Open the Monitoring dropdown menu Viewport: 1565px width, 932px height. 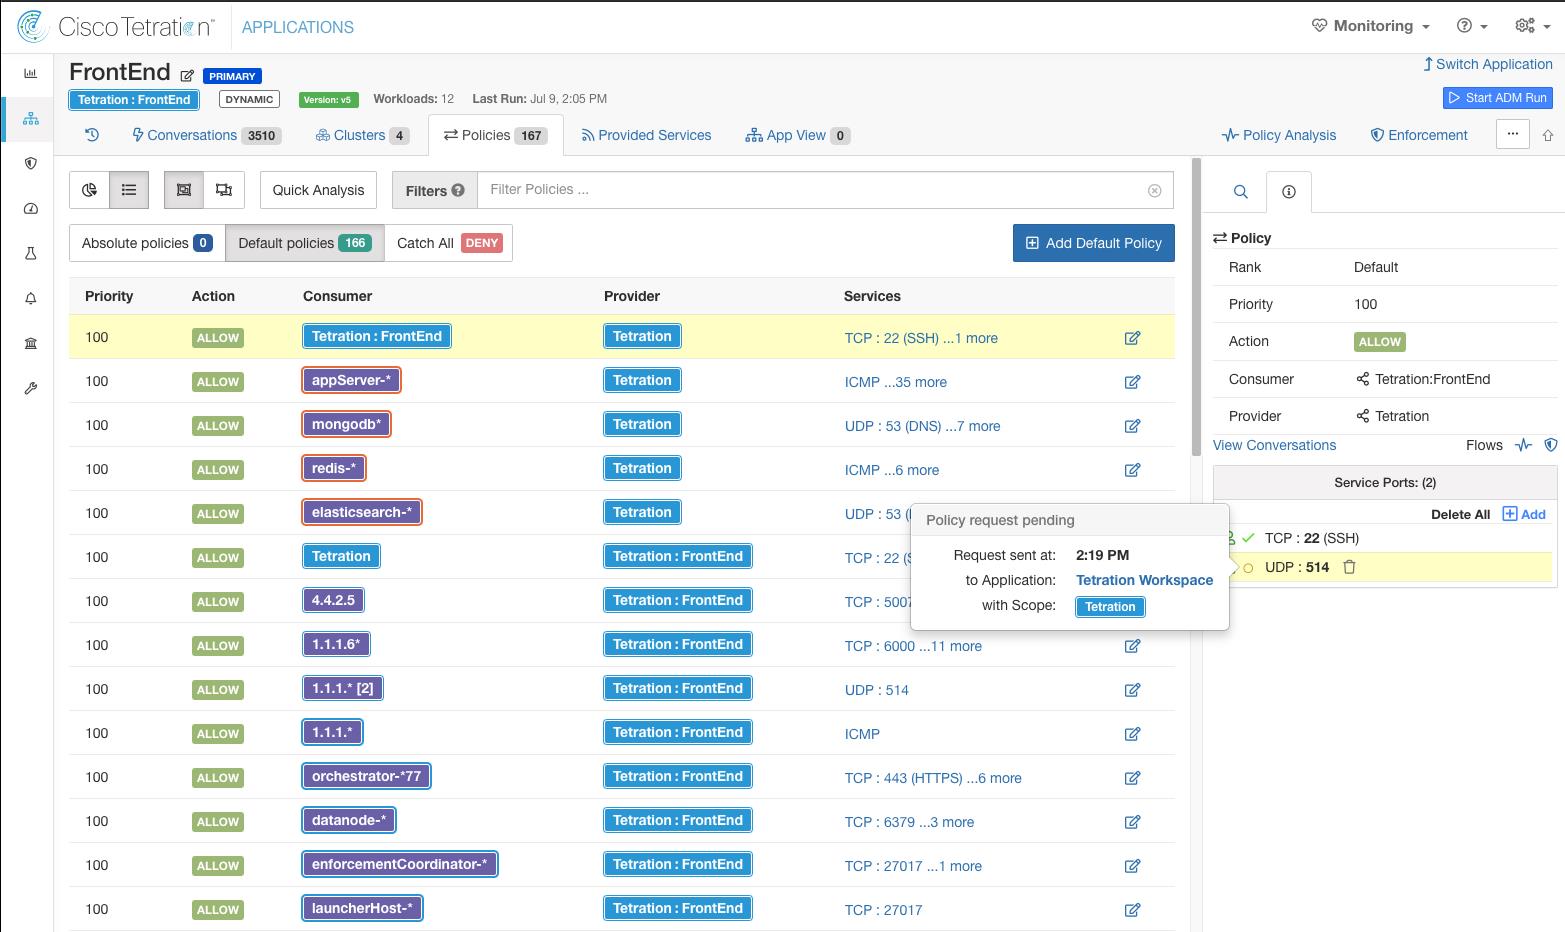pyautogui.click(x=1371, y=26)
